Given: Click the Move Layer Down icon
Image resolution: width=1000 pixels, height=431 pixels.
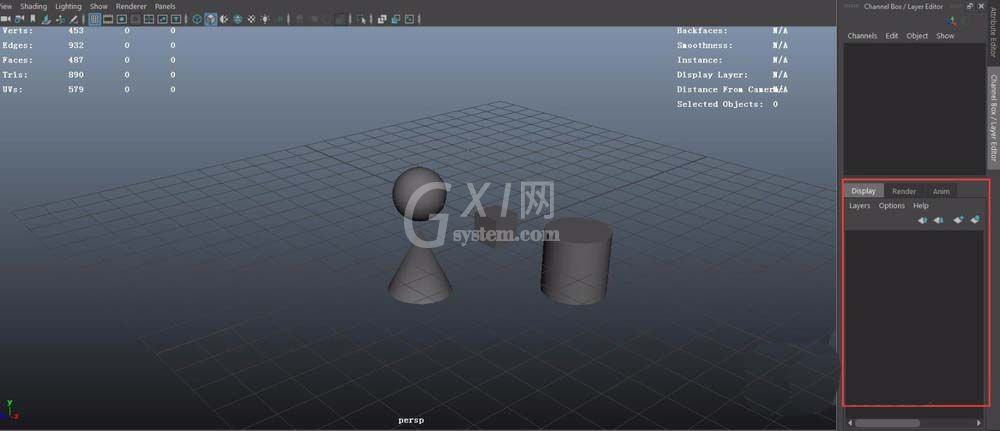Looking at the screenshot, I should click(x=938, y=220).
